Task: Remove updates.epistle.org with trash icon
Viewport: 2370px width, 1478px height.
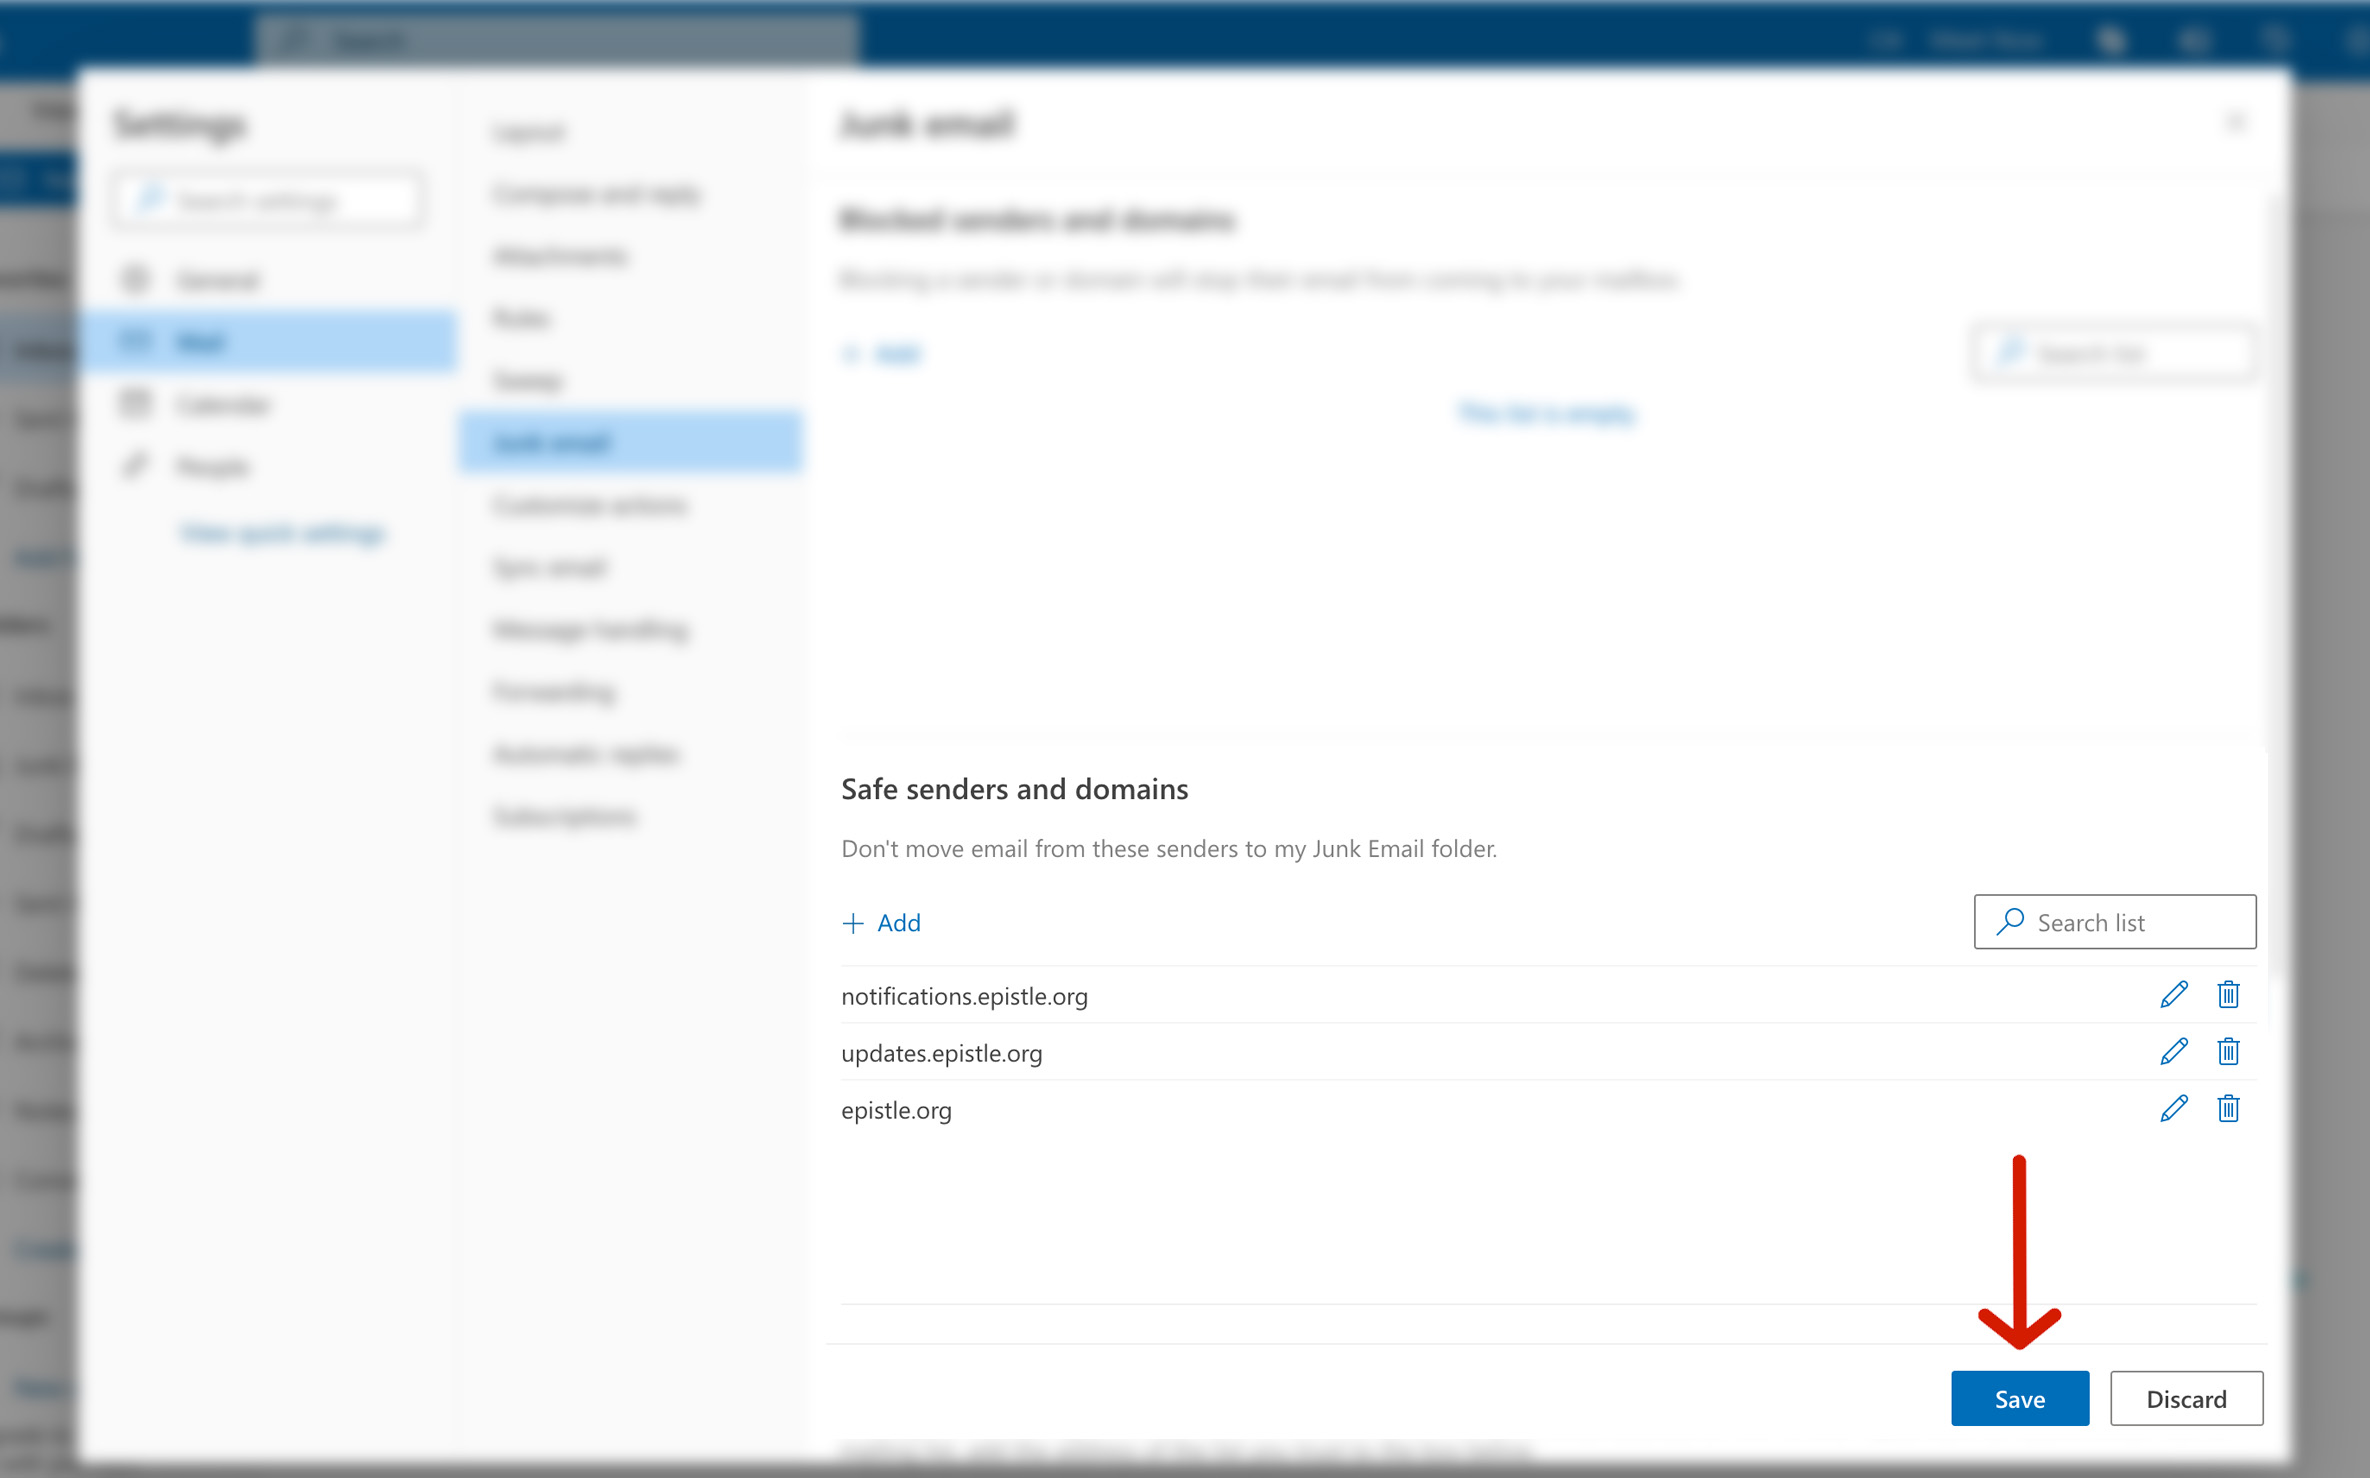Action: click(x=2227, y=1052)
